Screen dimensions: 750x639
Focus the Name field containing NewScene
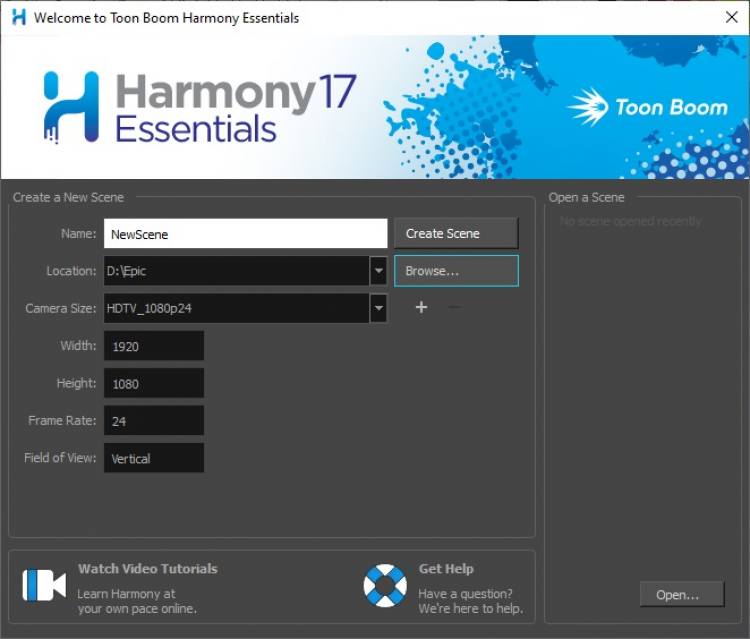[245, 233]
